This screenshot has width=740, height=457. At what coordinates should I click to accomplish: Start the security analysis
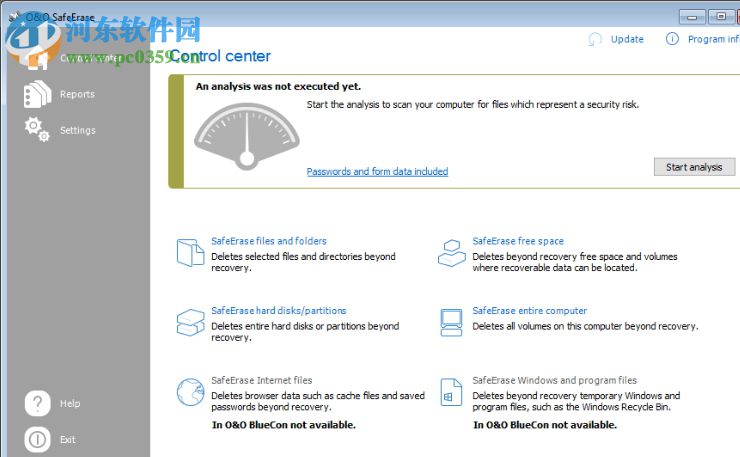(x=694, y=167)
